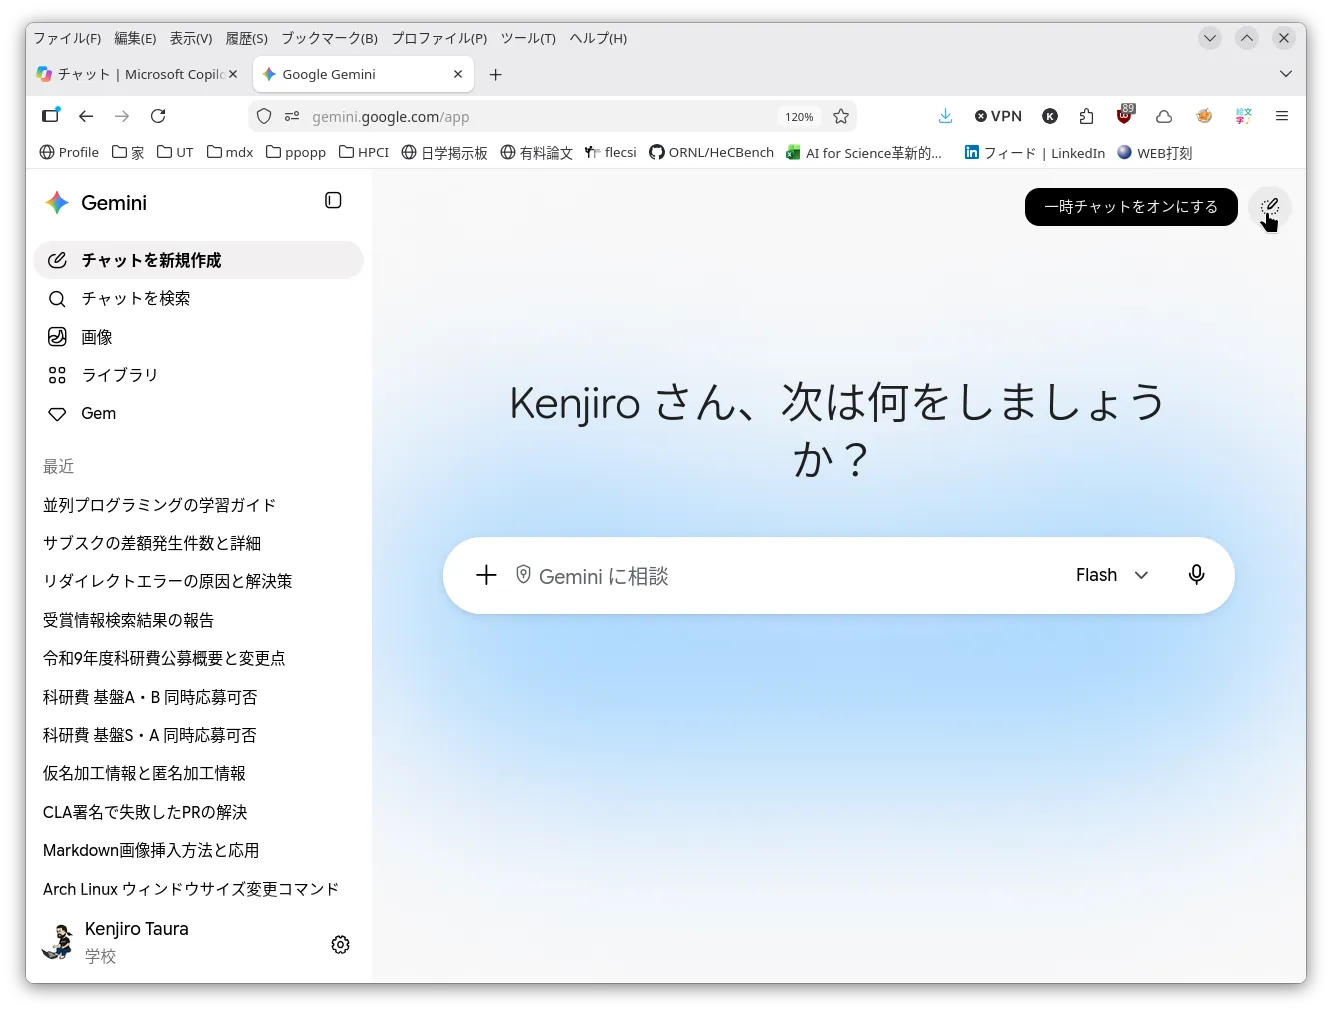
Task: Click the 120% zoom level indicator
Action: [x=799, y=117]
